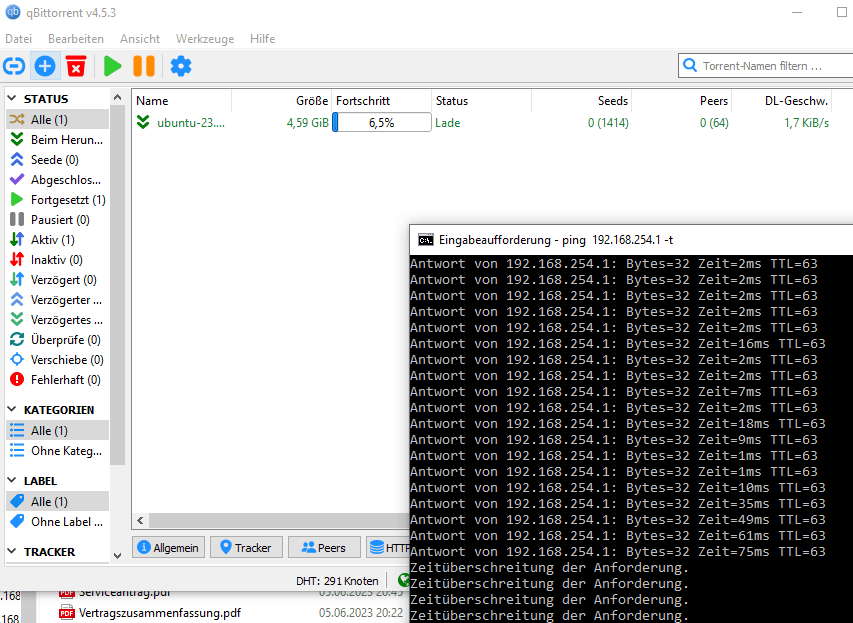Click the add torrent file plus icon

(x=45, y=66)
